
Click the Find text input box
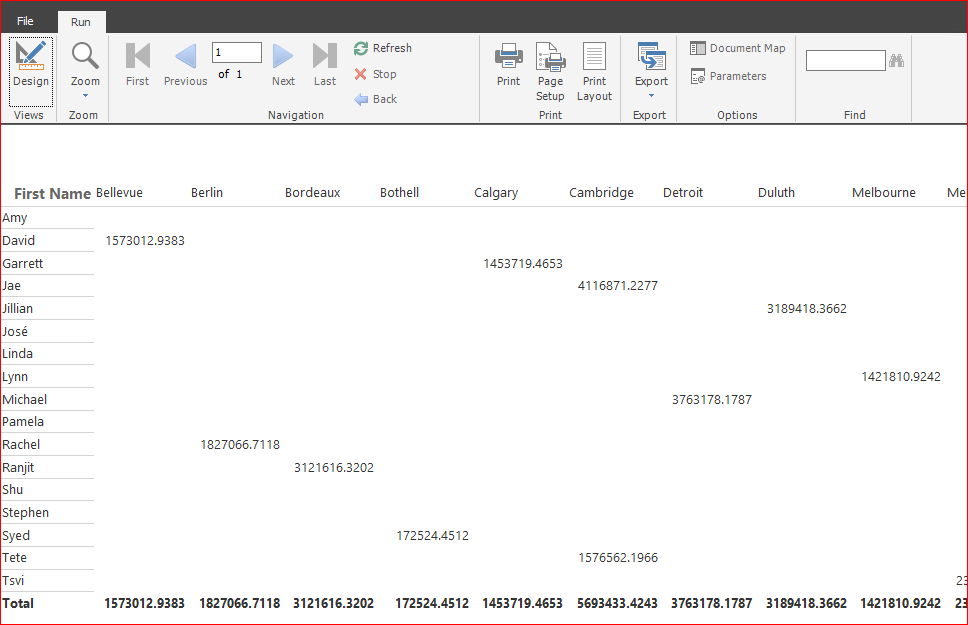(845, 61)
